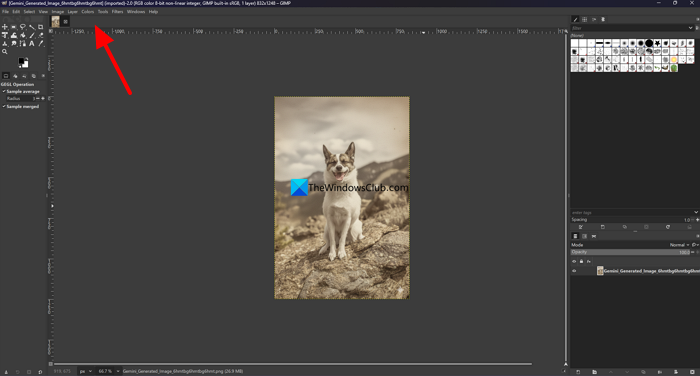Image resolution: width=700 pixels, height=376 pixels.
Task: Open the File menu
Action: point(5,12)
